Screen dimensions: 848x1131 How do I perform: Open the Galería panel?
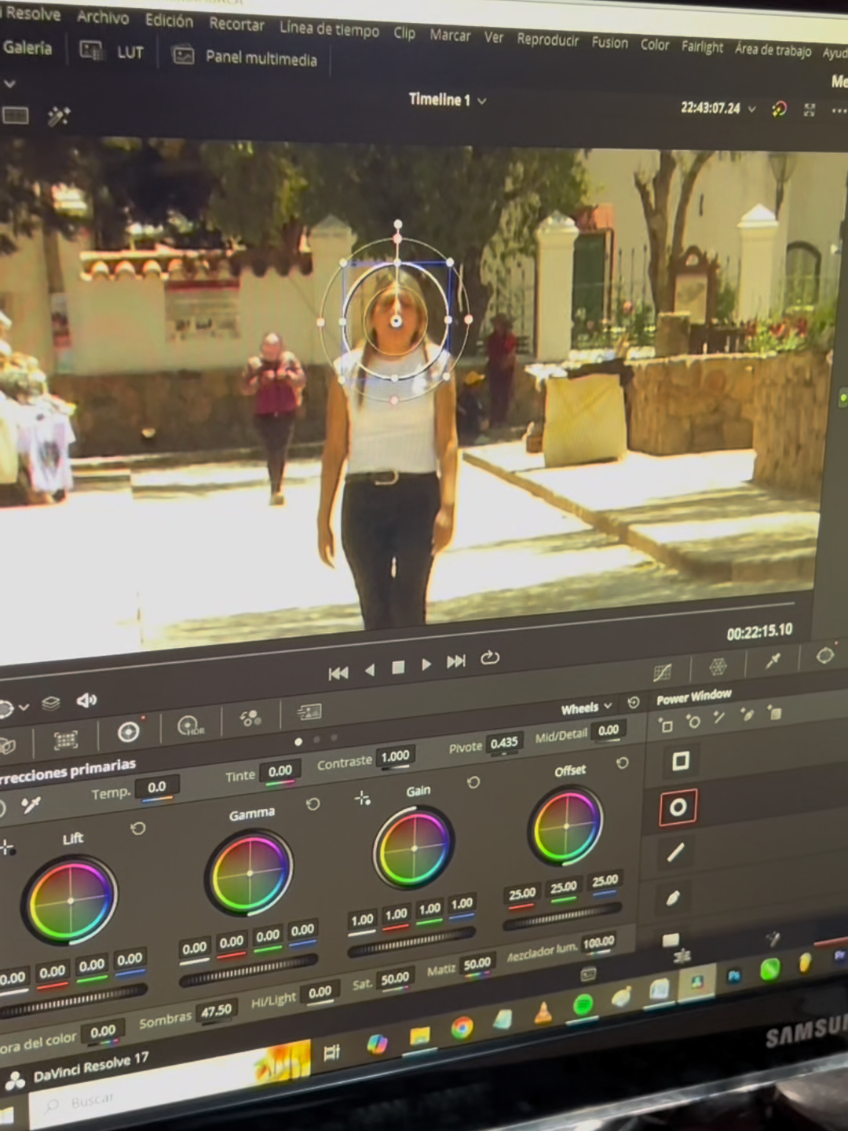[x=27, y=48]
